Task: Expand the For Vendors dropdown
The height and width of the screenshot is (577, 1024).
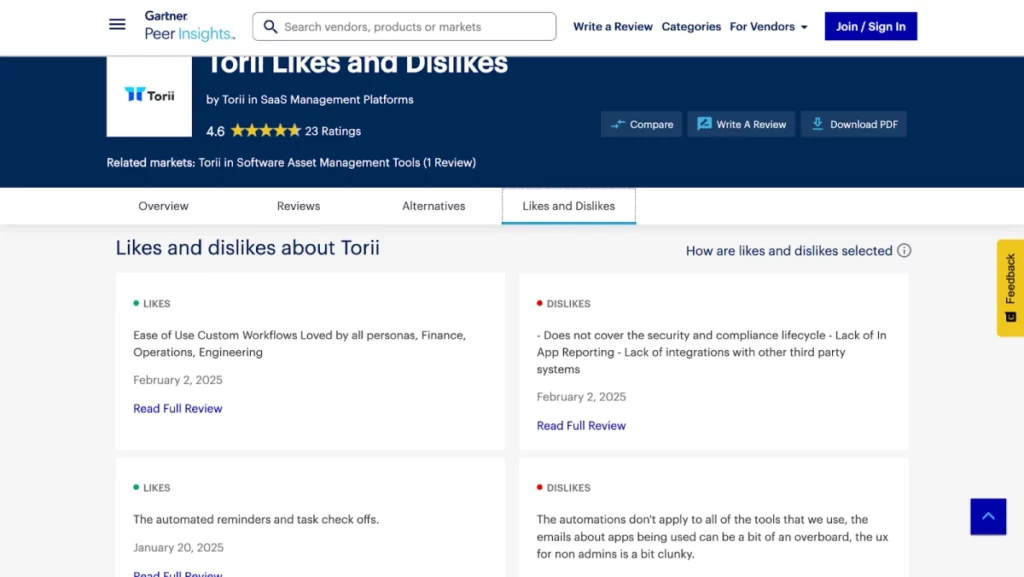Action: tap(769, 27)
